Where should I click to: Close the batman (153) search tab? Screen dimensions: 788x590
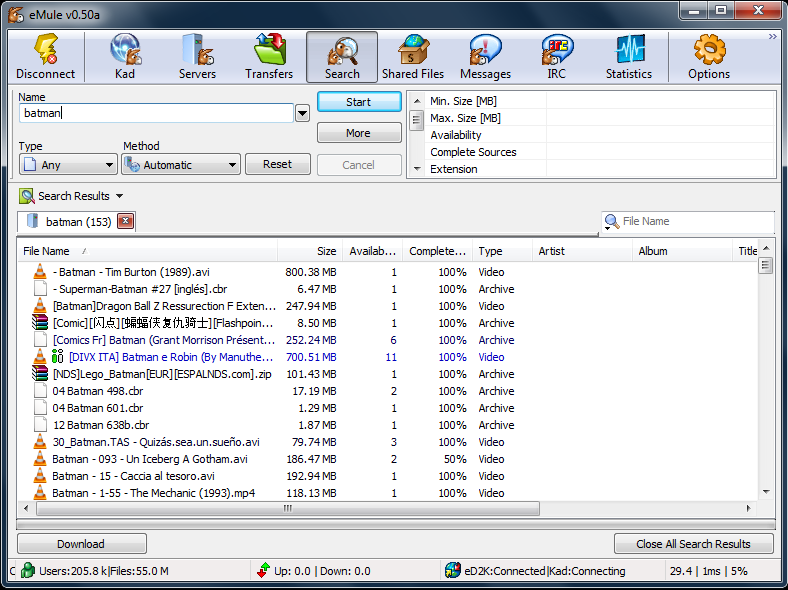(x=126, y=221)
